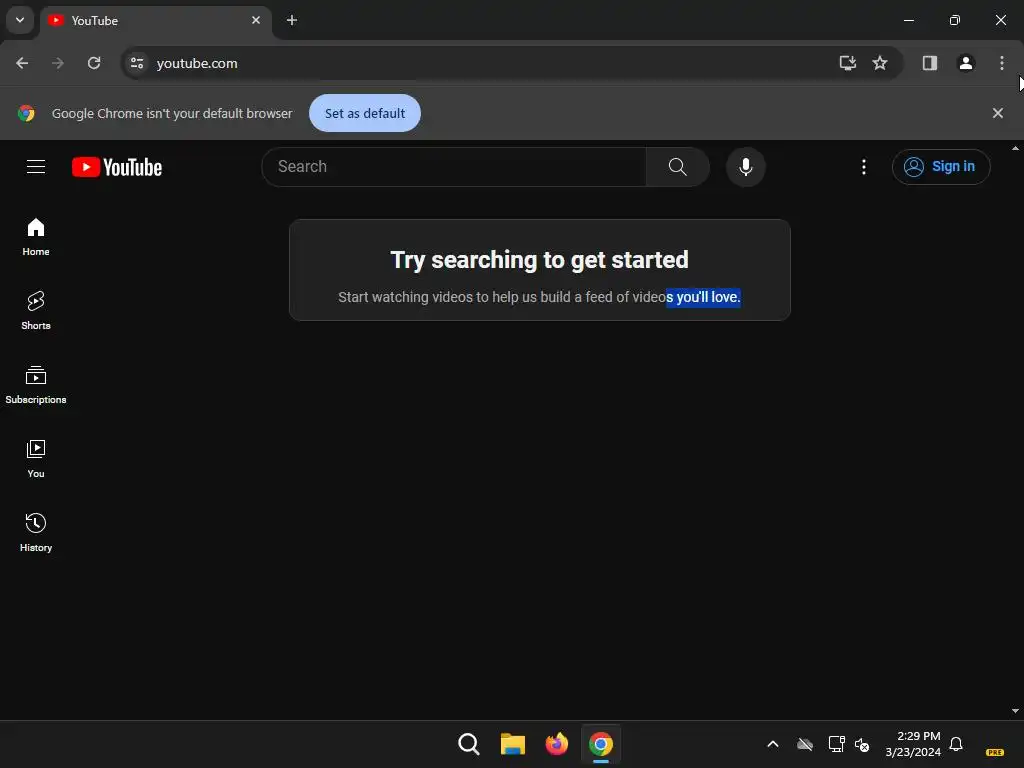
Task: Click the page scrollbar up arrow
Action: (x=1015, y=148)
